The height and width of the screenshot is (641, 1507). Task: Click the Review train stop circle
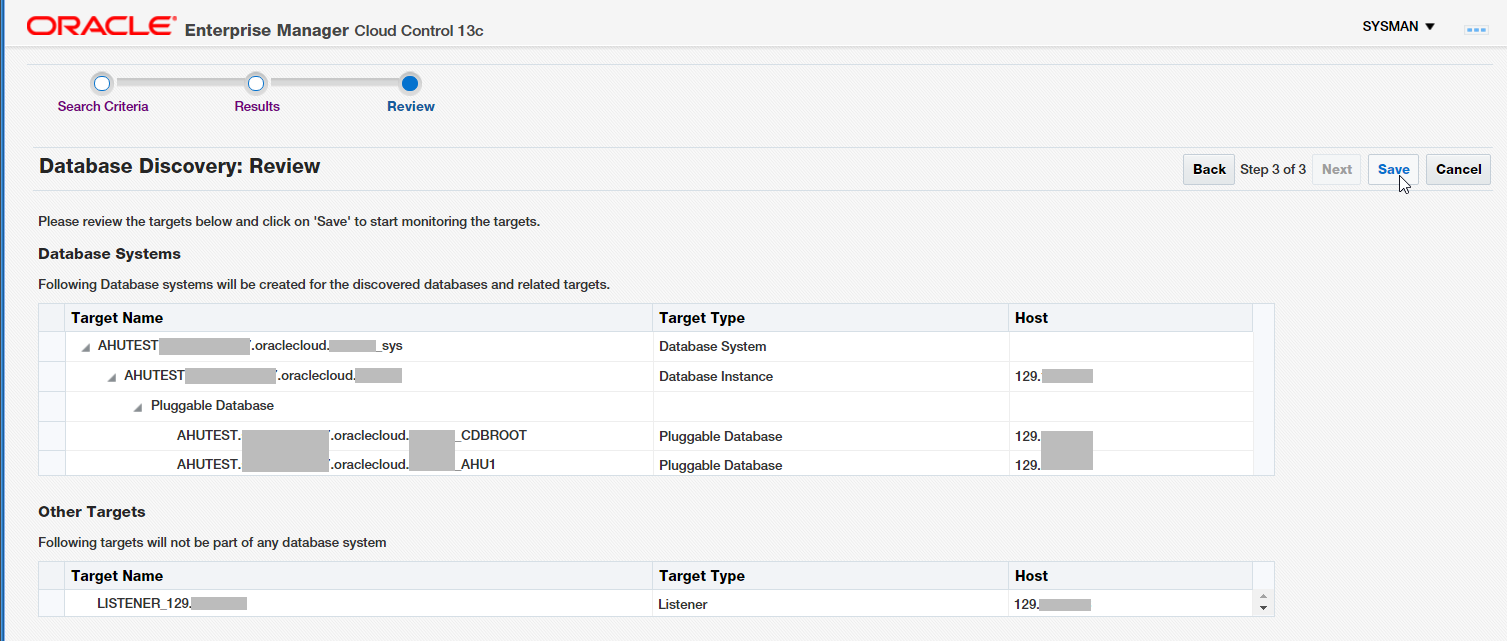click(x=410, y=83)
